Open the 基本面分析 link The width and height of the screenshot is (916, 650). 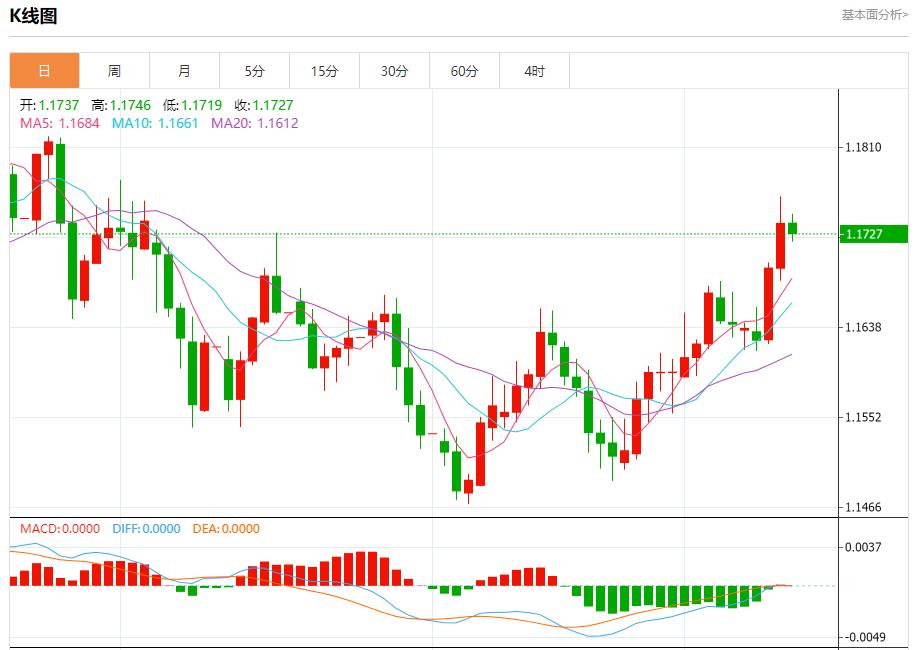[x=874, y=15]
